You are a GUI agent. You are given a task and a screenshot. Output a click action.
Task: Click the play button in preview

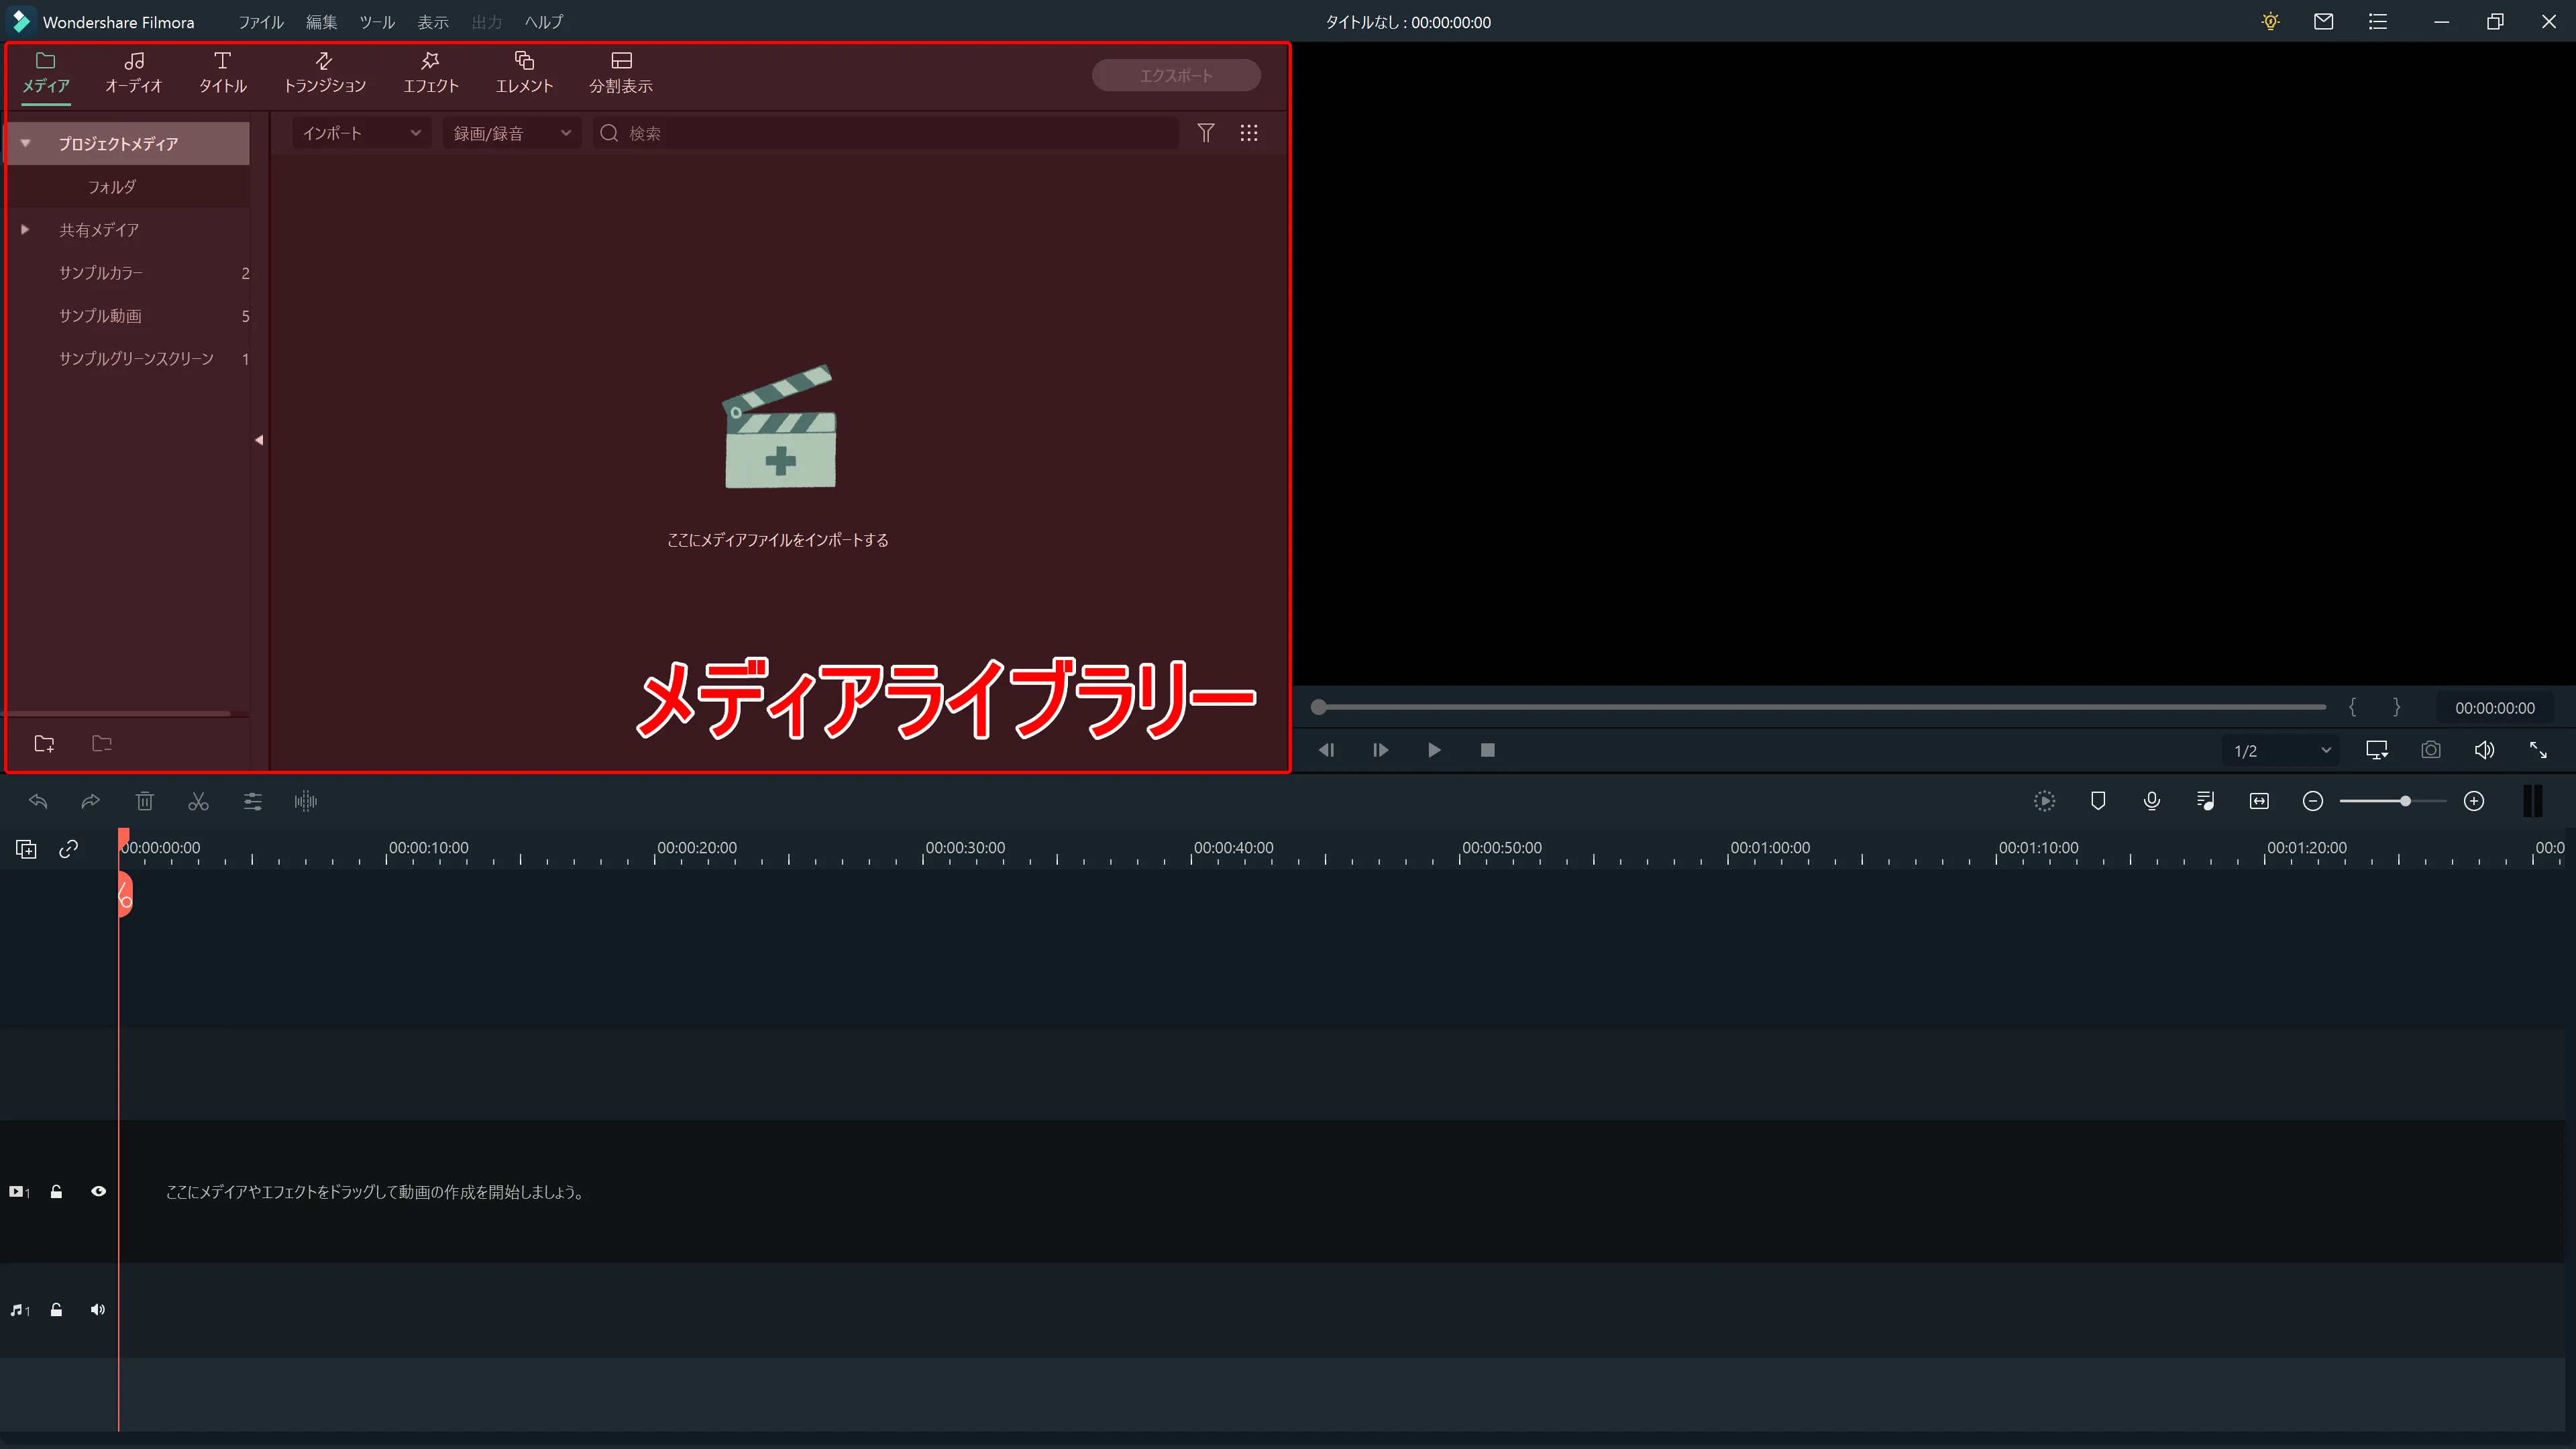[1434, 750]
